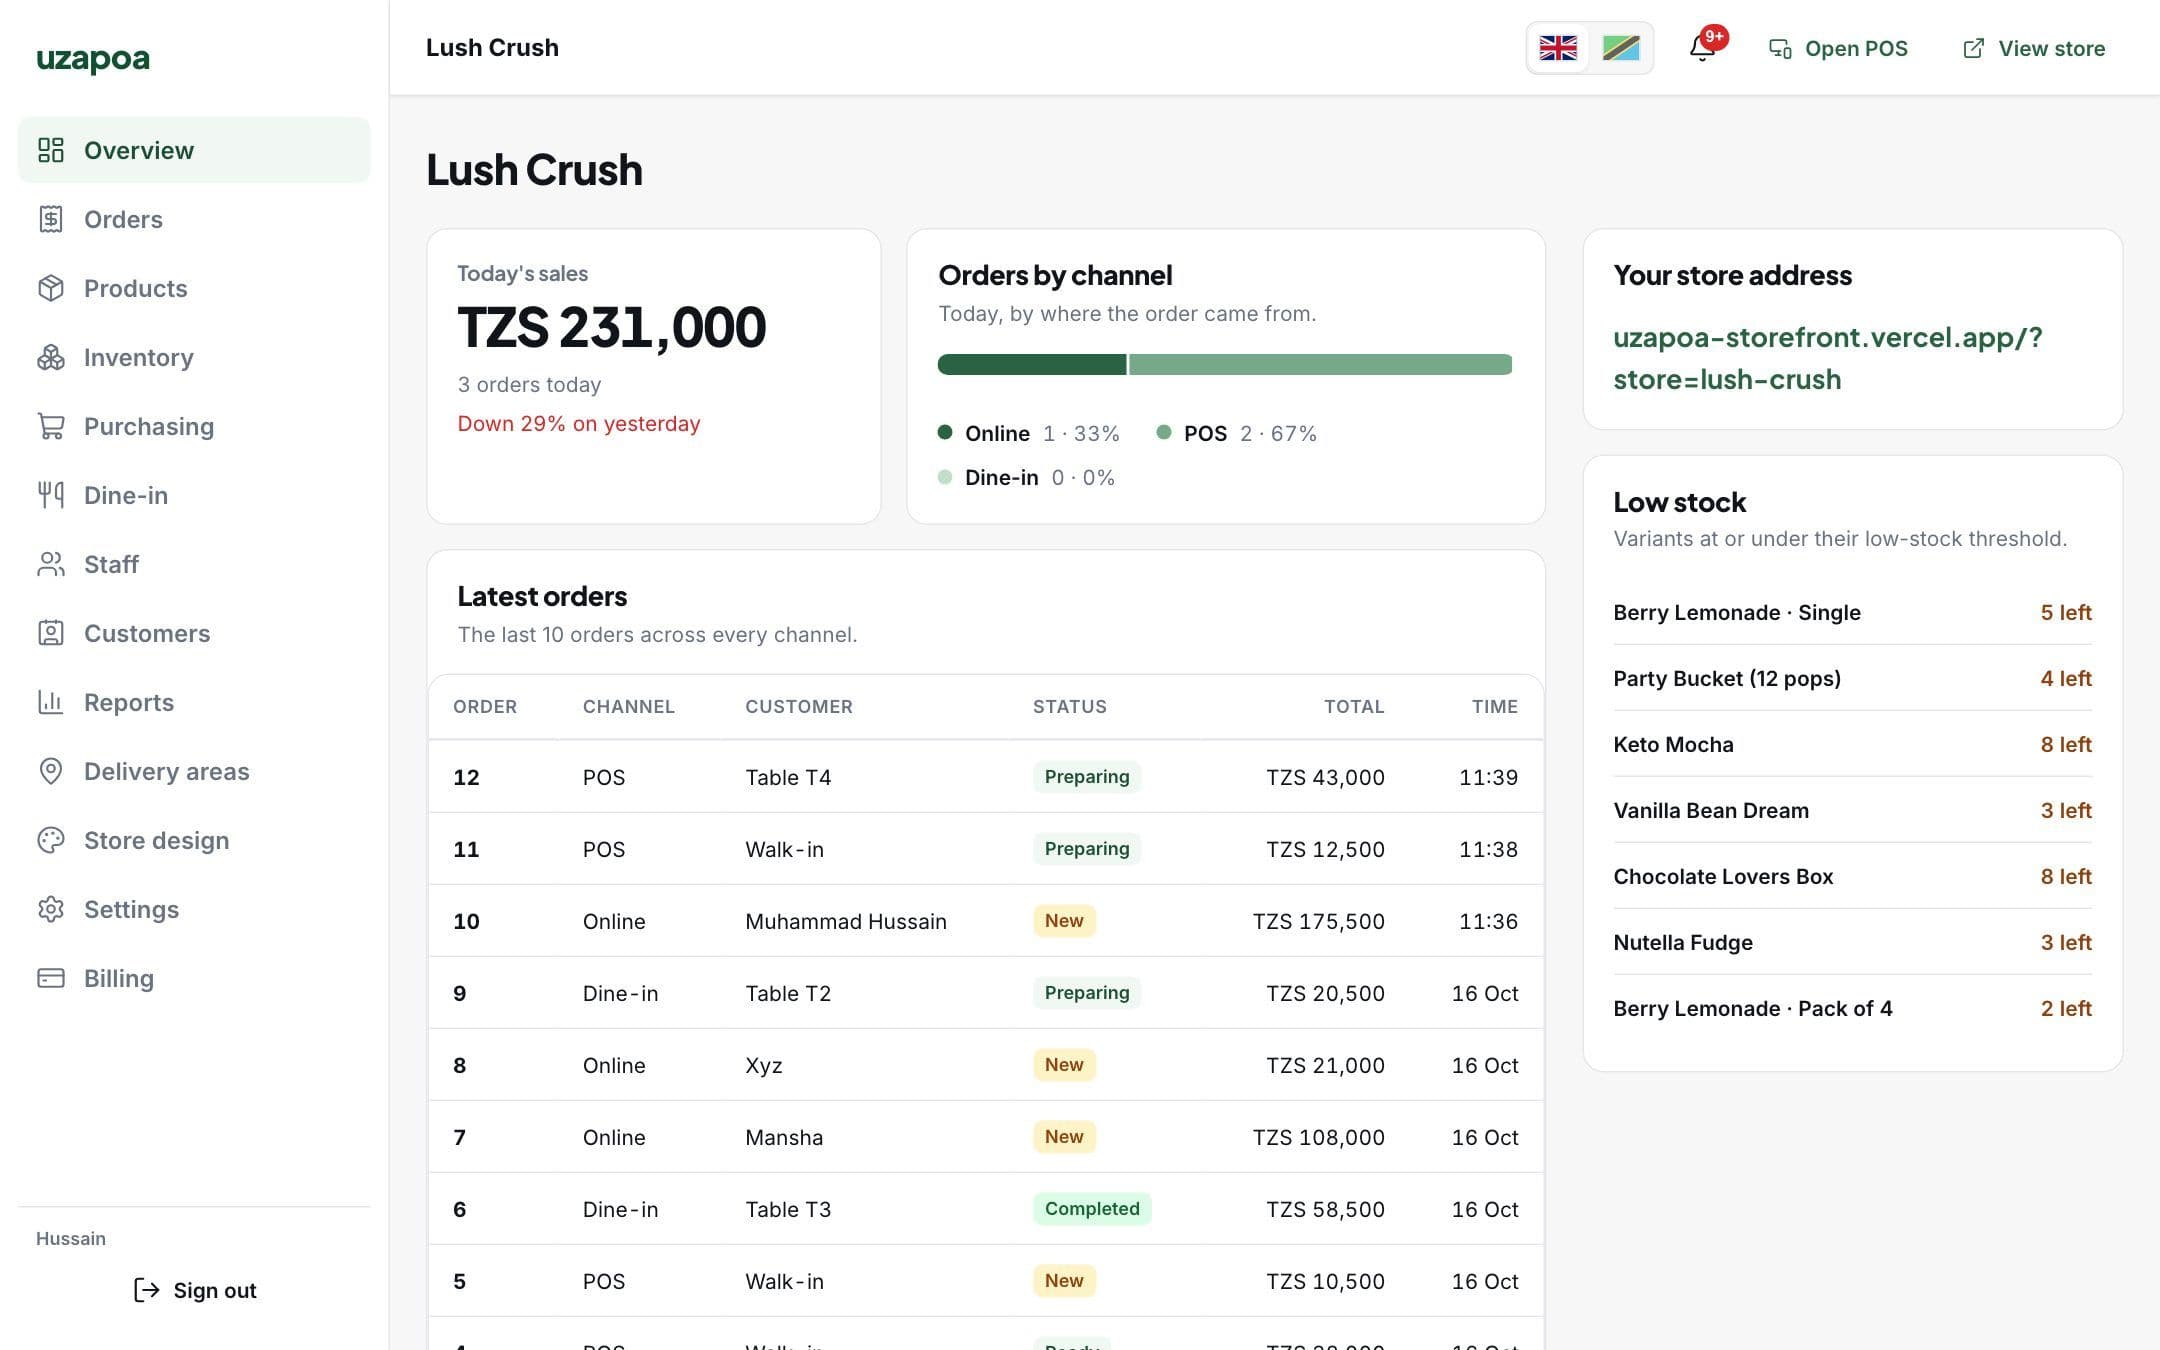Viewport: 2160px width, 1350px height.
Task: Open order 9 for Table T2
Action: point(986,993)
